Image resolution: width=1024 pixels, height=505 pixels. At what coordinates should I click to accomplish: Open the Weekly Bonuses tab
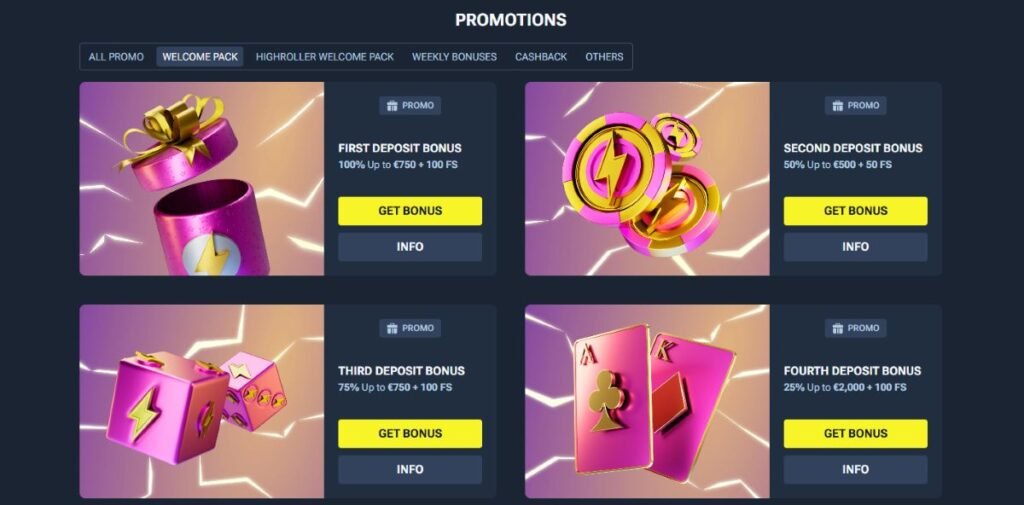pyautogui.click(x=454, y=57)
